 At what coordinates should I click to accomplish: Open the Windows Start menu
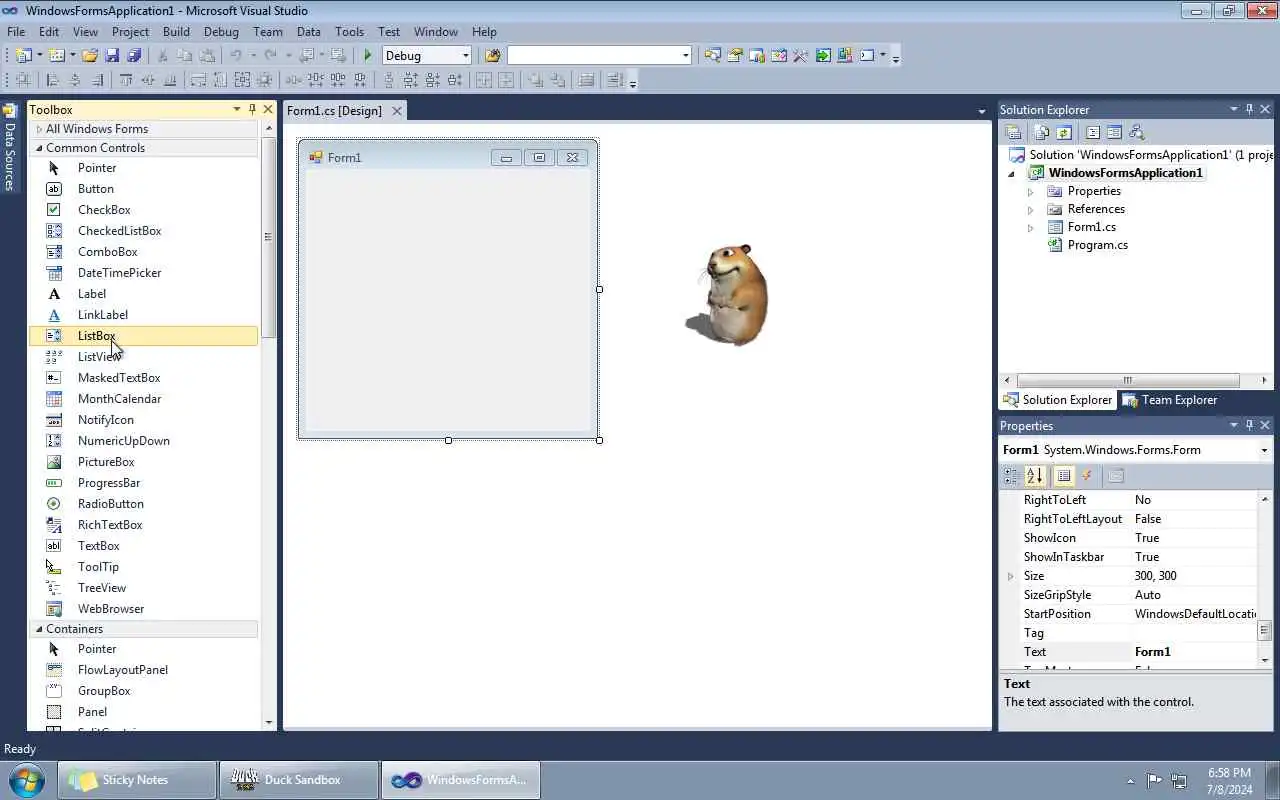tap(27, 780)
